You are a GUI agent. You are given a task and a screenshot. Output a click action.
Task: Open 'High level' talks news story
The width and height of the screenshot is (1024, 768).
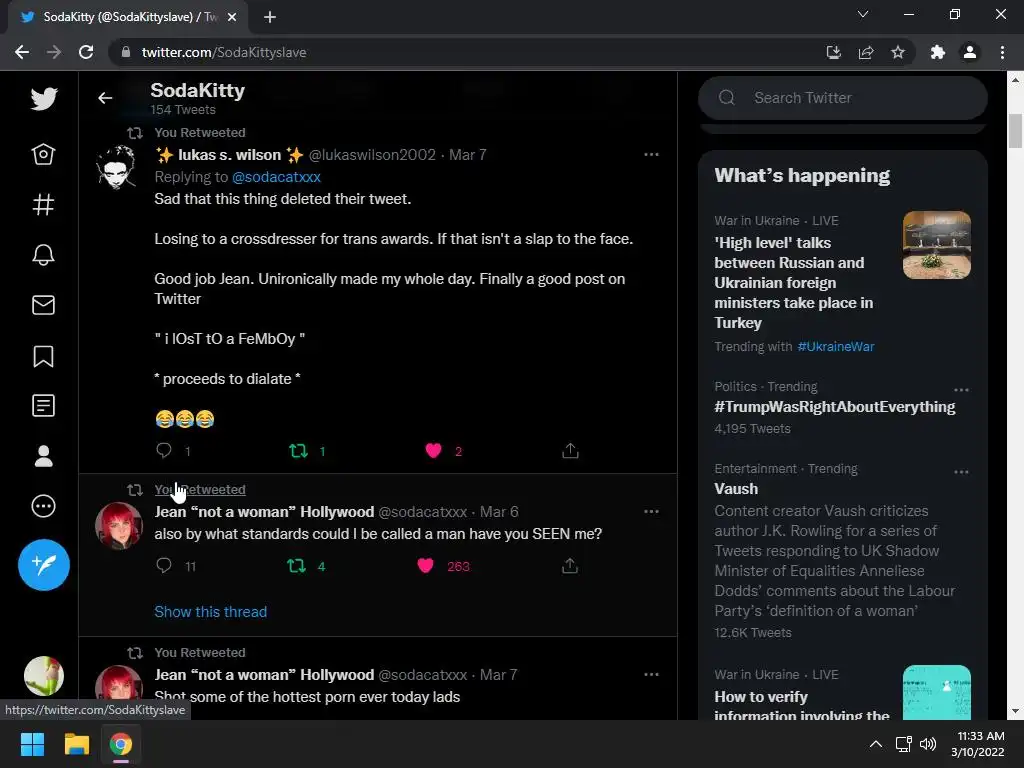tap(795, 283)
